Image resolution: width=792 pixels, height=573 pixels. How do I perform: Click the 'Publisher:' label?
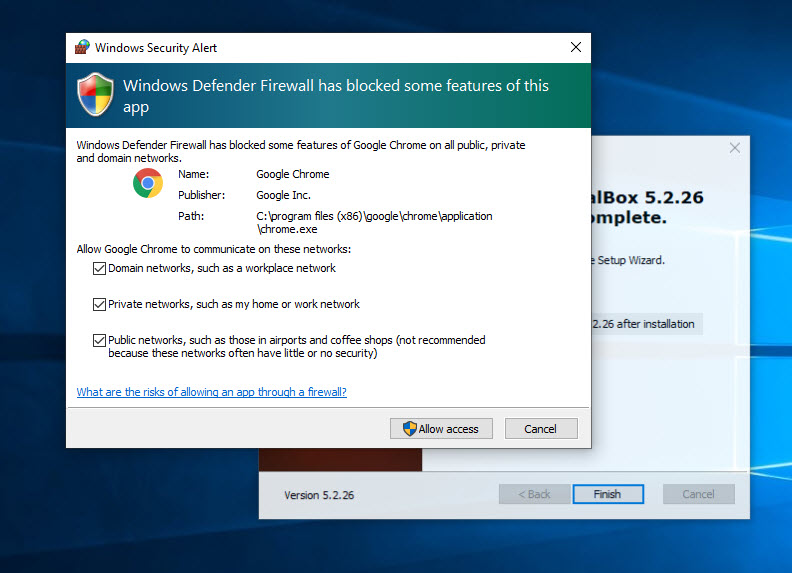[x=202, y=195]
